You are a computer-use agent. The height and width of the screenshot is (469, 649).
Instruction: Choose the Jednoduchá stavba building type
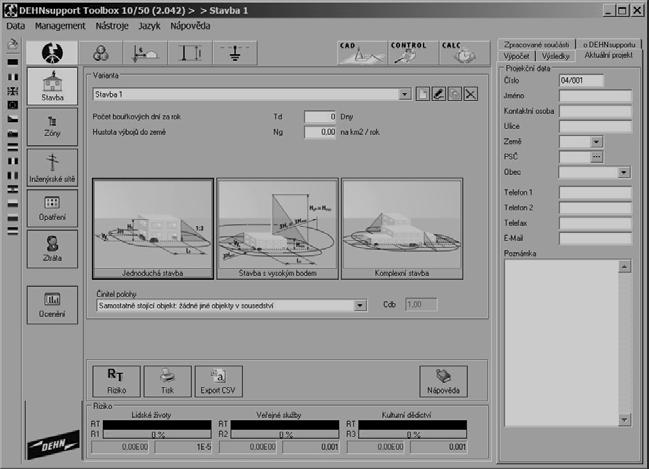[x=153, y=229]
